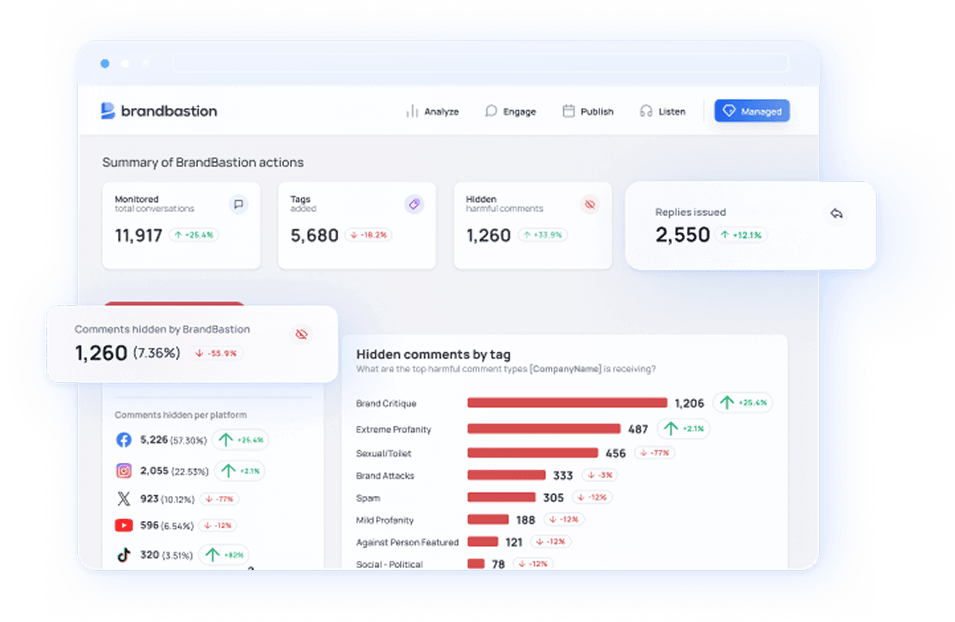Click the Brand Attacks tag label
Viewport: 955px width, 622px height.
click(385, 476)
